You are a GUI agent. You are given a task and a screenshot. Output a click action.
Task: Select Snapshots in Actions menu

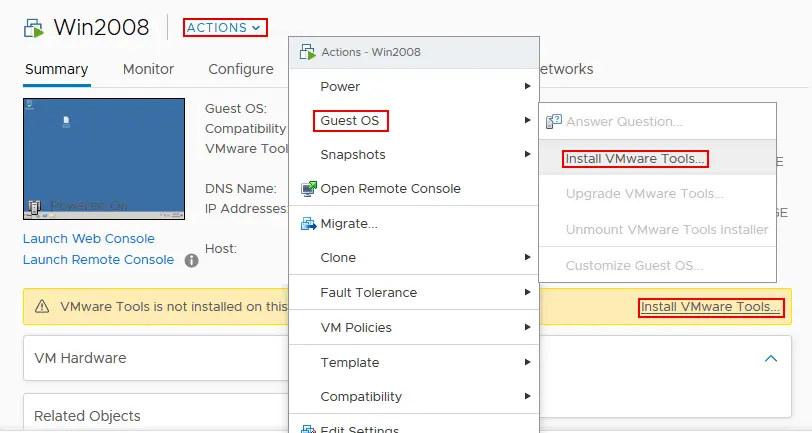pos(414,154)
